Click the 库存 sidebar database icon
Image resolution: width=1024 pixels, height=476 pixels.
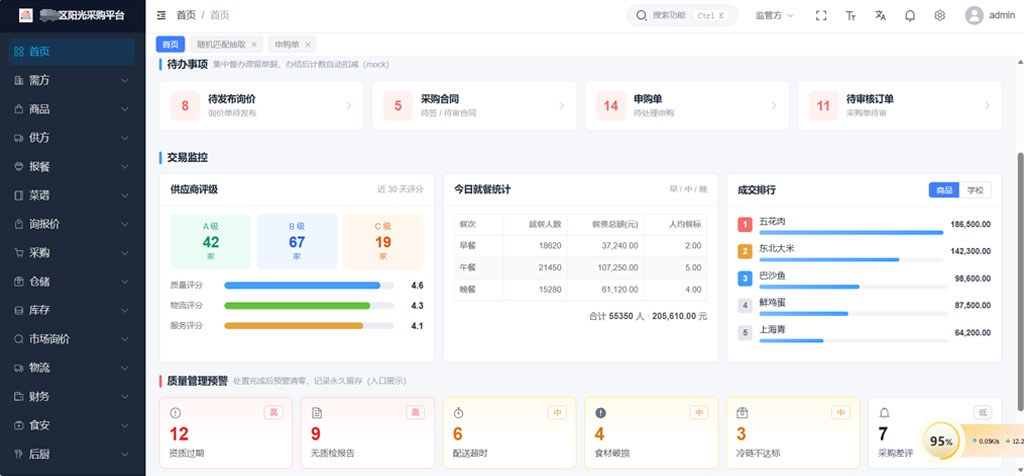(x=18, y=310)
